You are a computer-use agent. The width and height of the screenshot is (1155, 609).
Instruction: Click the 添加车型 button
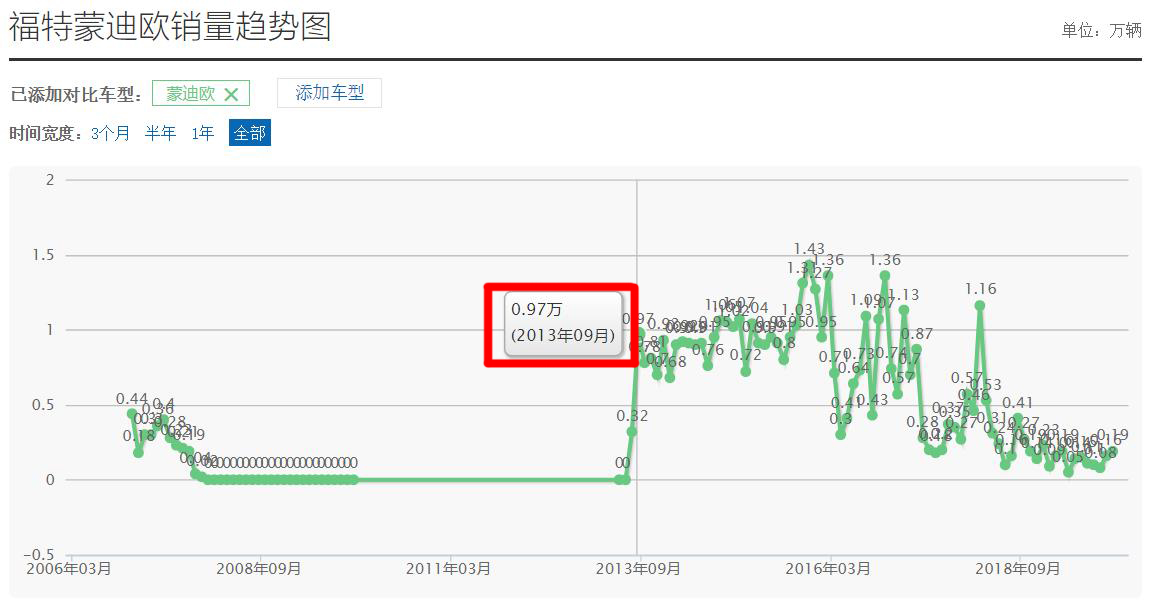[x=329, y=93]
